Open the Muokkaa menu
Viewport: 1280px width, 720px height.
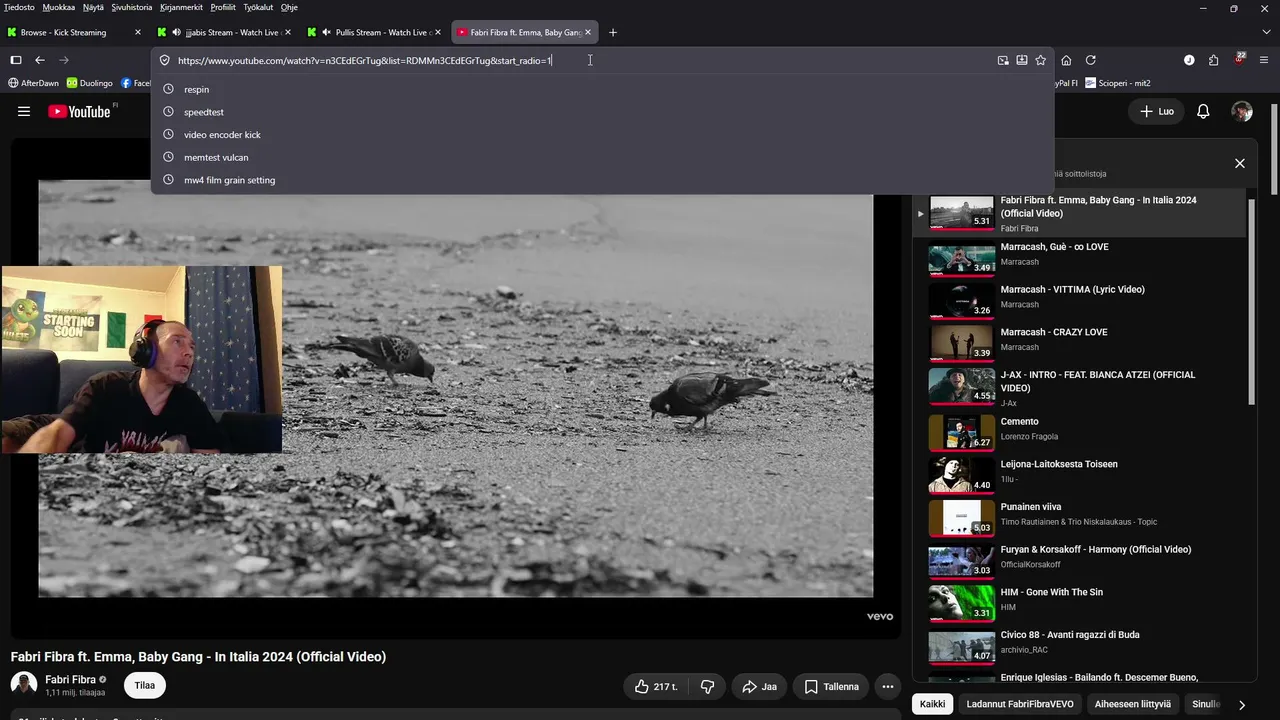(59, 7)
